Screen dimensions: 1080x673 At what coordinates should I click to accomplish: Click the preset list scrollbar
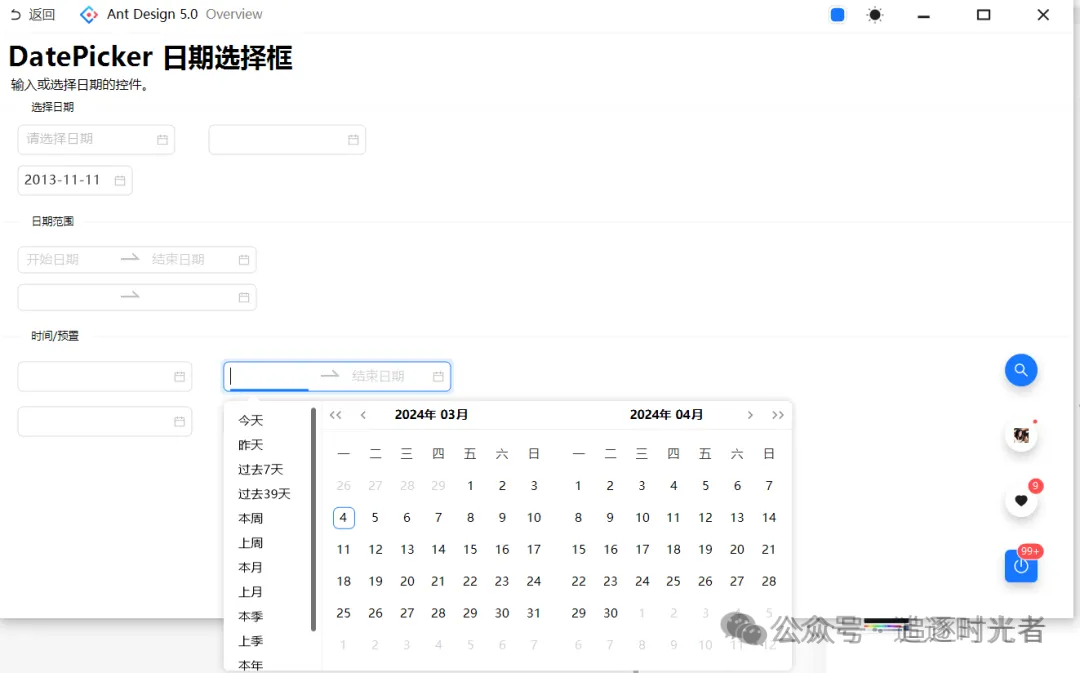click(x=314, y=520)
